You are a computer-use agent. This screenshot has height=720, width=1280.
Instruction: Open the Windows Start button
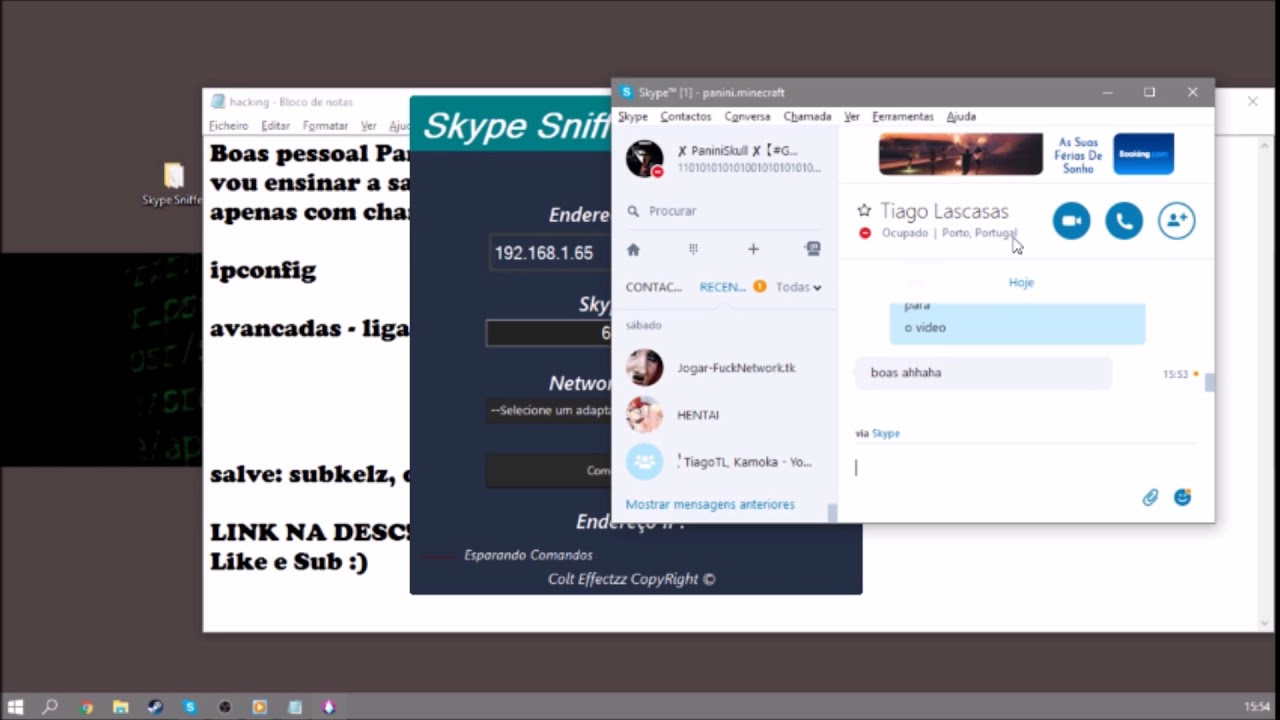[16, 707]
